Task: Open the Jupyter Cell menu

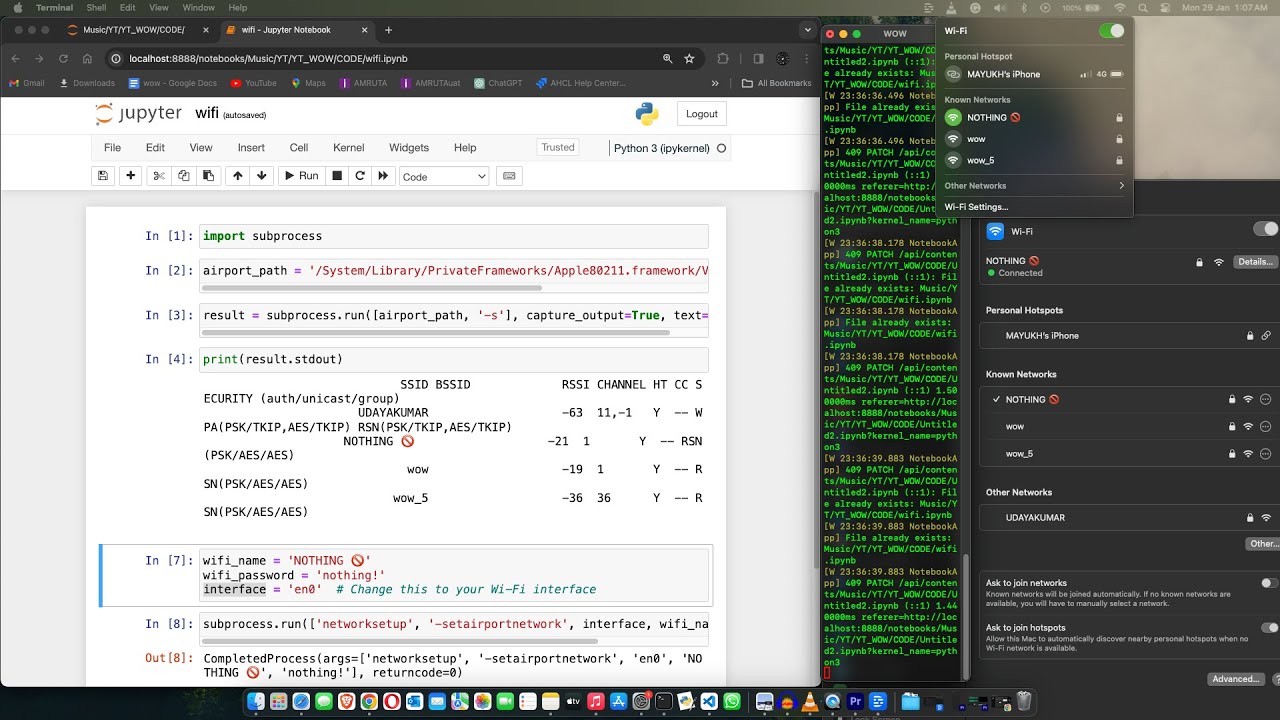Action: tap(299, 148)
